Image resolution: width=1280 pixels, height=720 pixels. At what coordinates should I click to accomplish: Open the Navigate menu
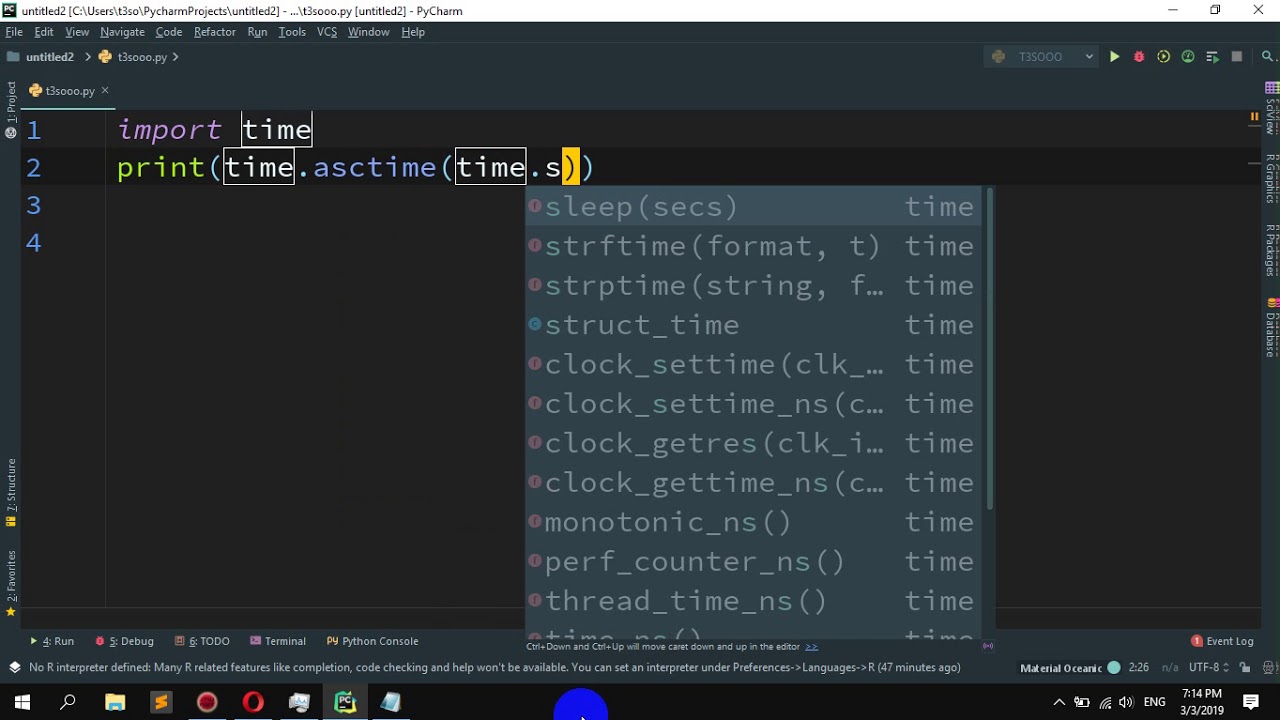click(x=122, y=32)
